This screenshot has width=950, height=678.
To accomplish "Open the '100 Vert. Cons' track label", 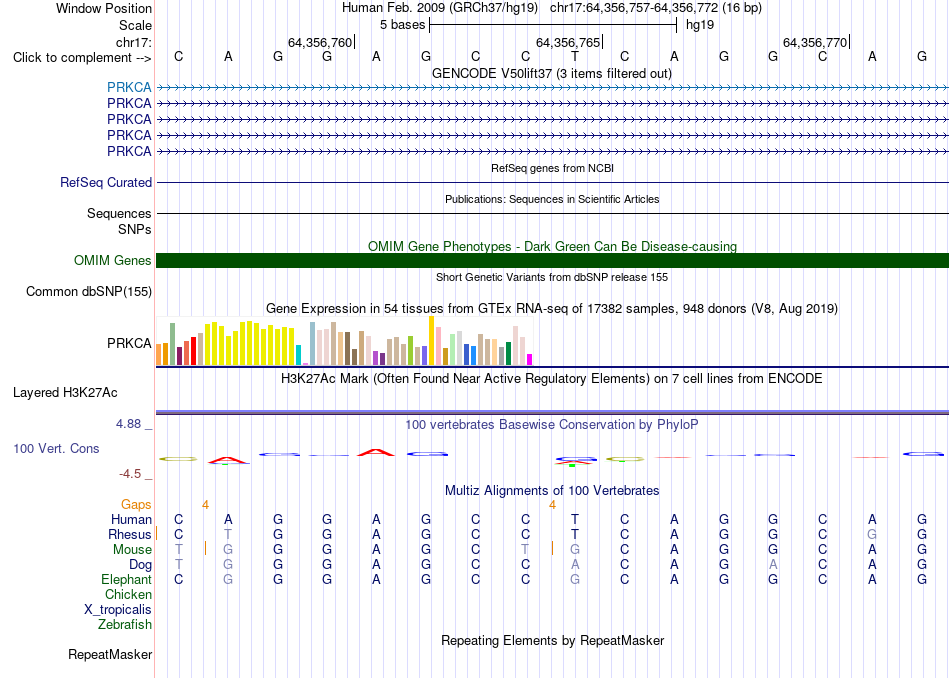I will (x=56, y=448).
